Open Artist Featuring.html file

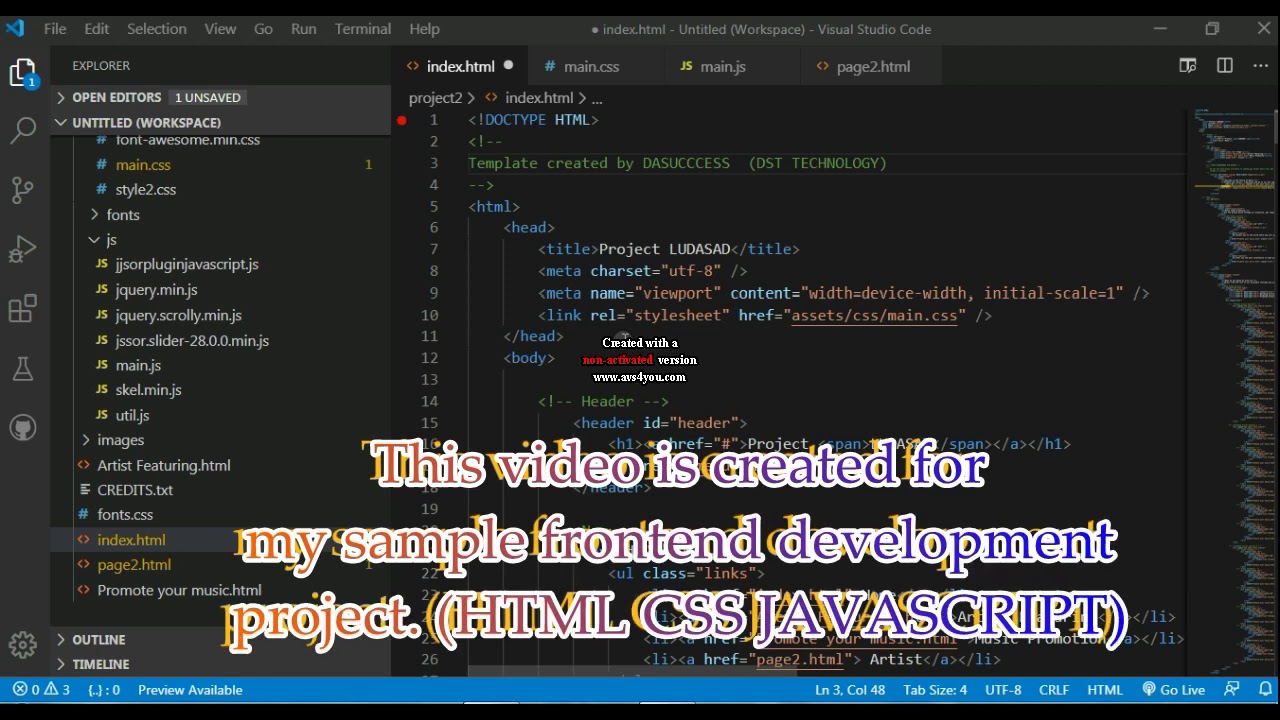point(164,465)
